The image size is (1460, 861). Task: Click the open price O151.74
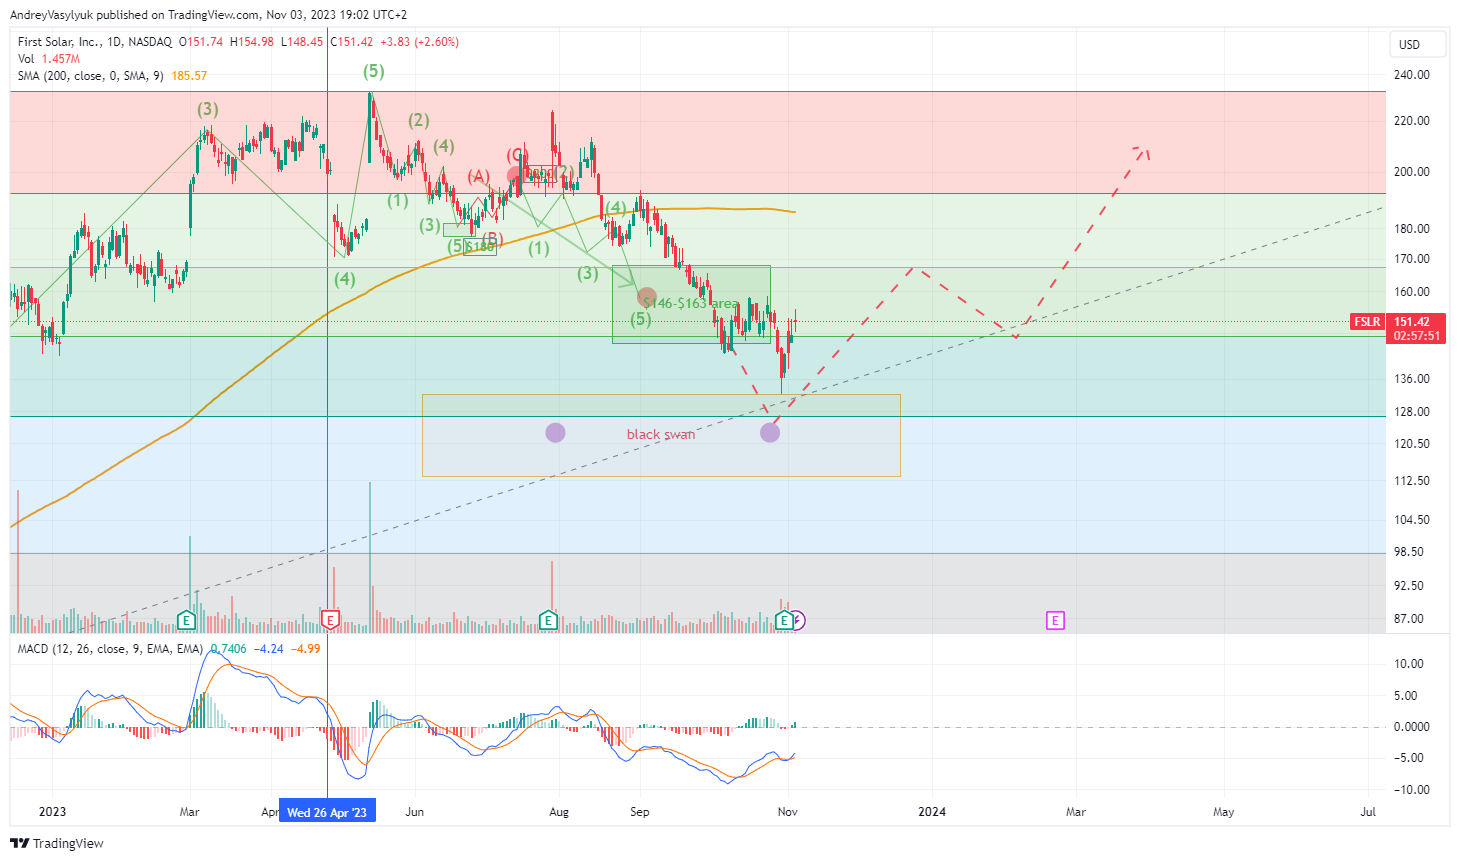coord(202,42)
